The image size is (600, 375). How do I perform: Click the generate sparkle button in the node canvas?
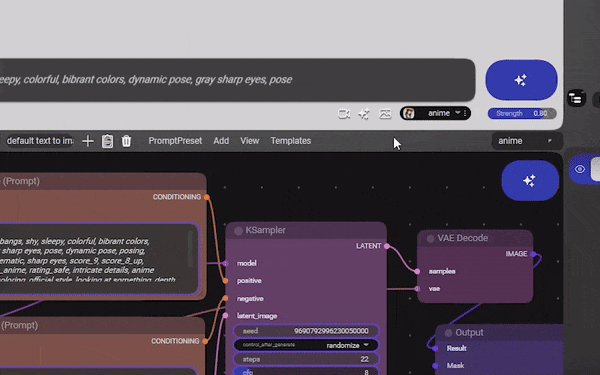coord(530,181)
